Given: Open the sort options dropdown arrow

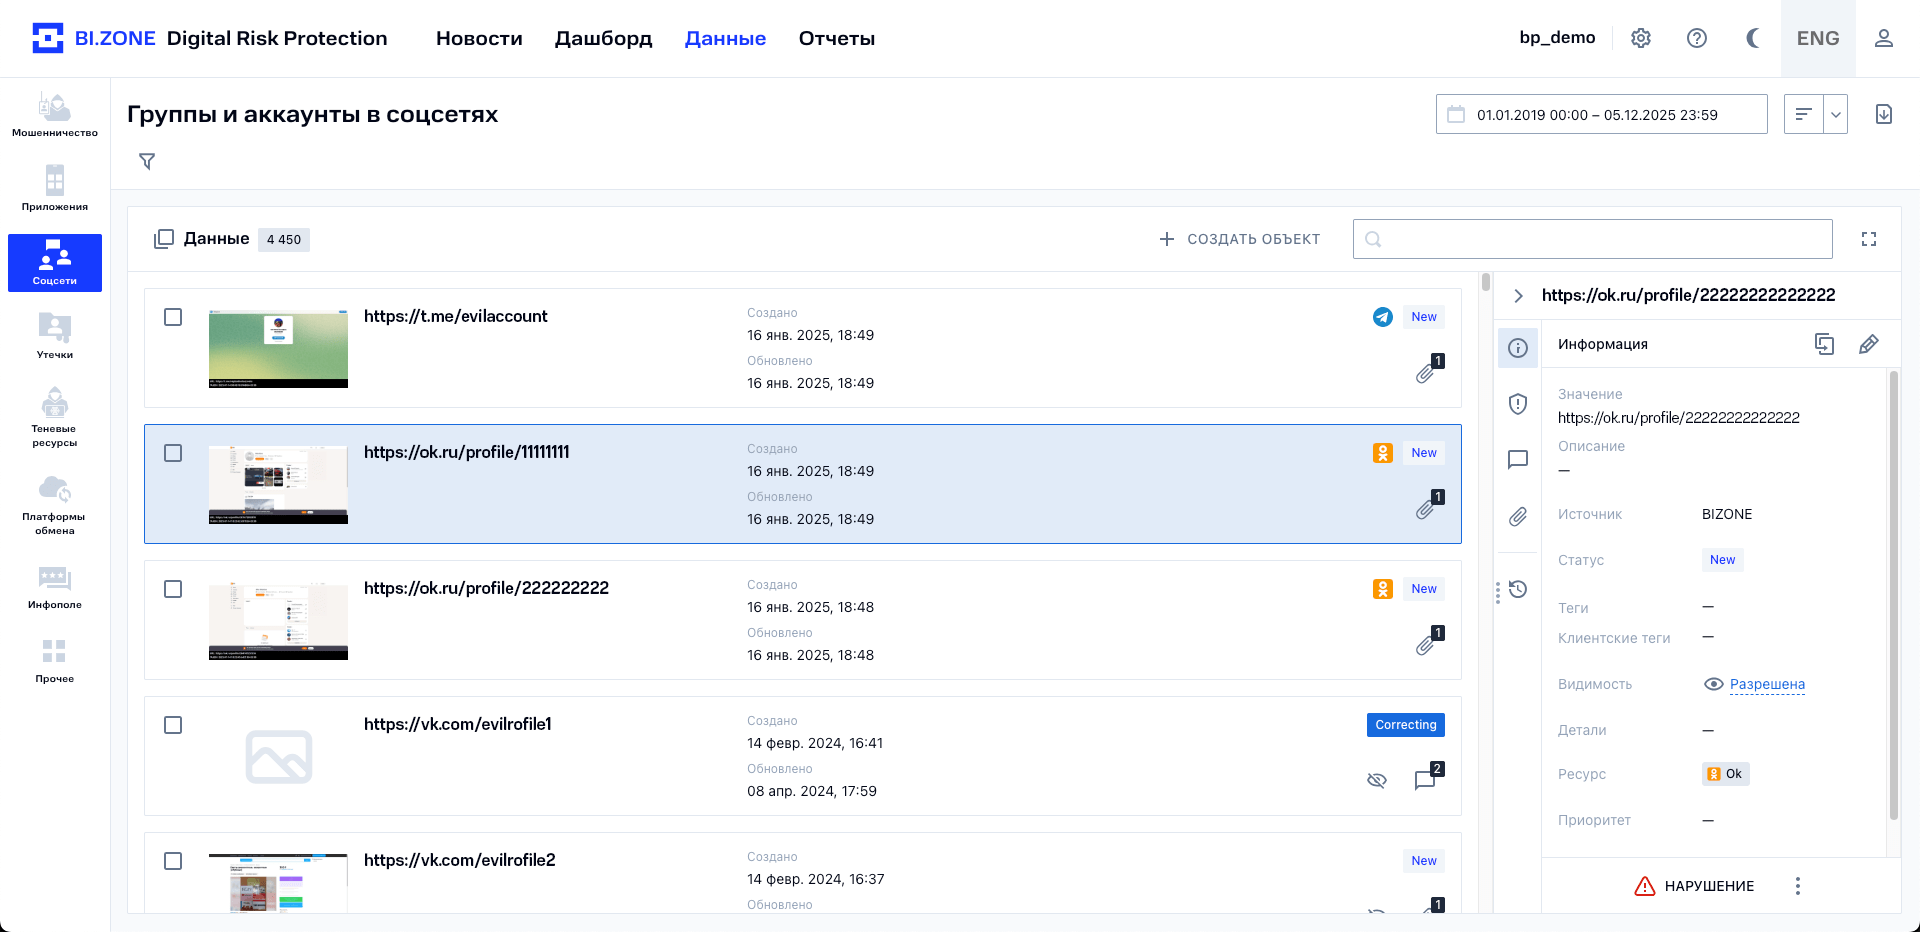Looking at the screenshot, I should pos(1836,114).
